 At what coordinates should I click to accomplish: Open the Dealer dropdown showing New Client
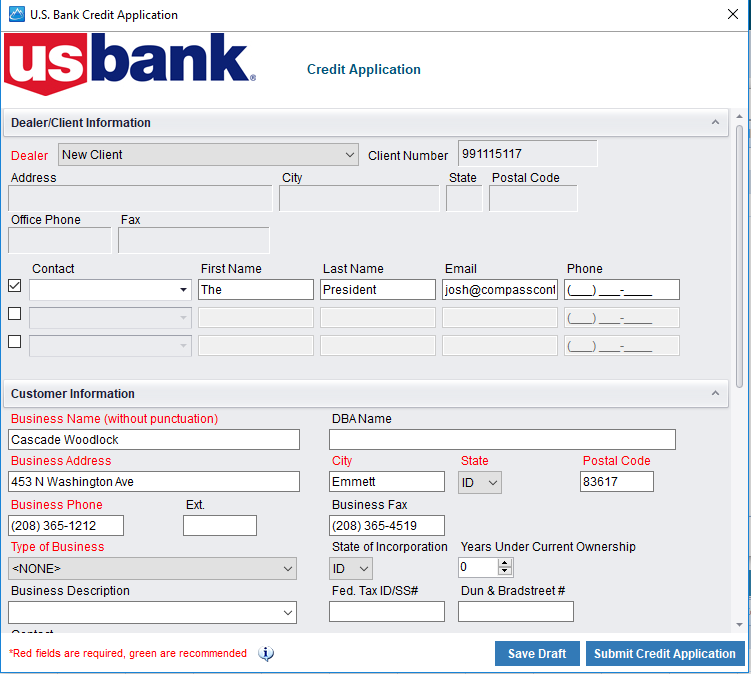click(x=208, y=155)
